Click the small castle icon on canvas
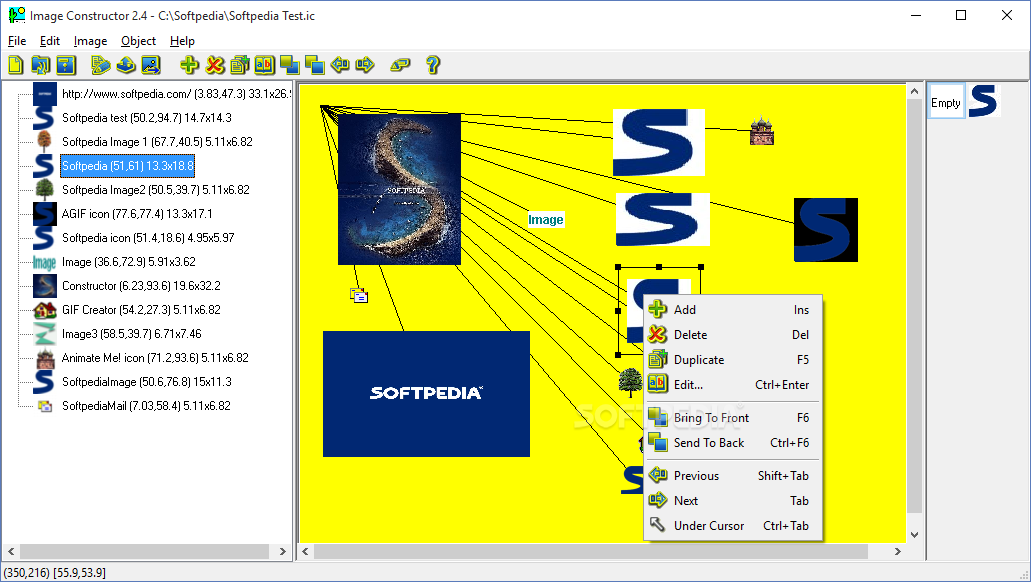This screenshot has height=582, width=1031. [x=762, y=131]
